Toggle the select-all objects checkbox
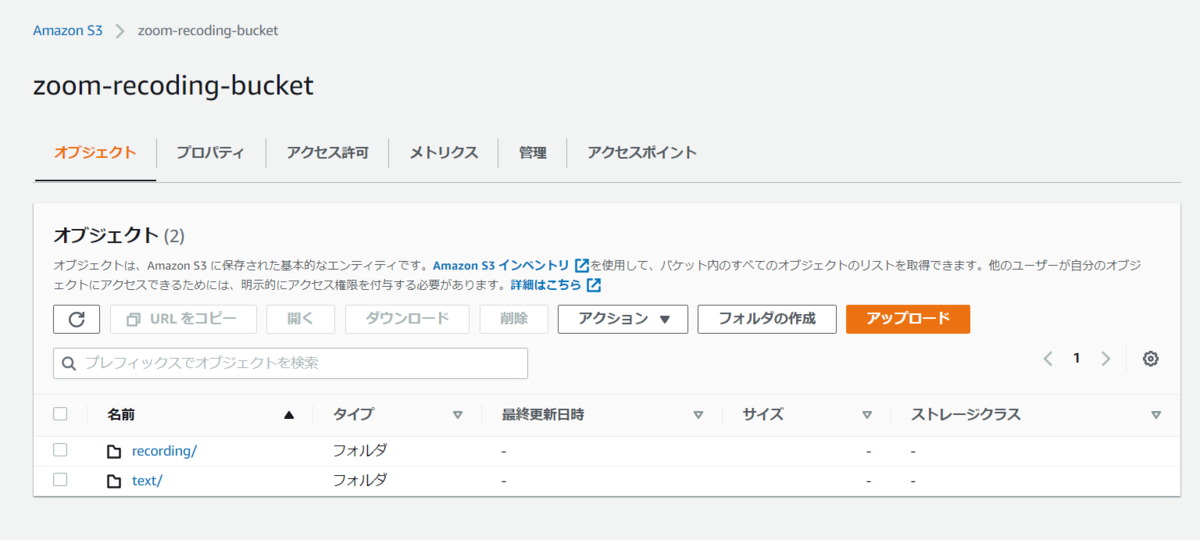The image size is (1200, 540). pos(60,414)
